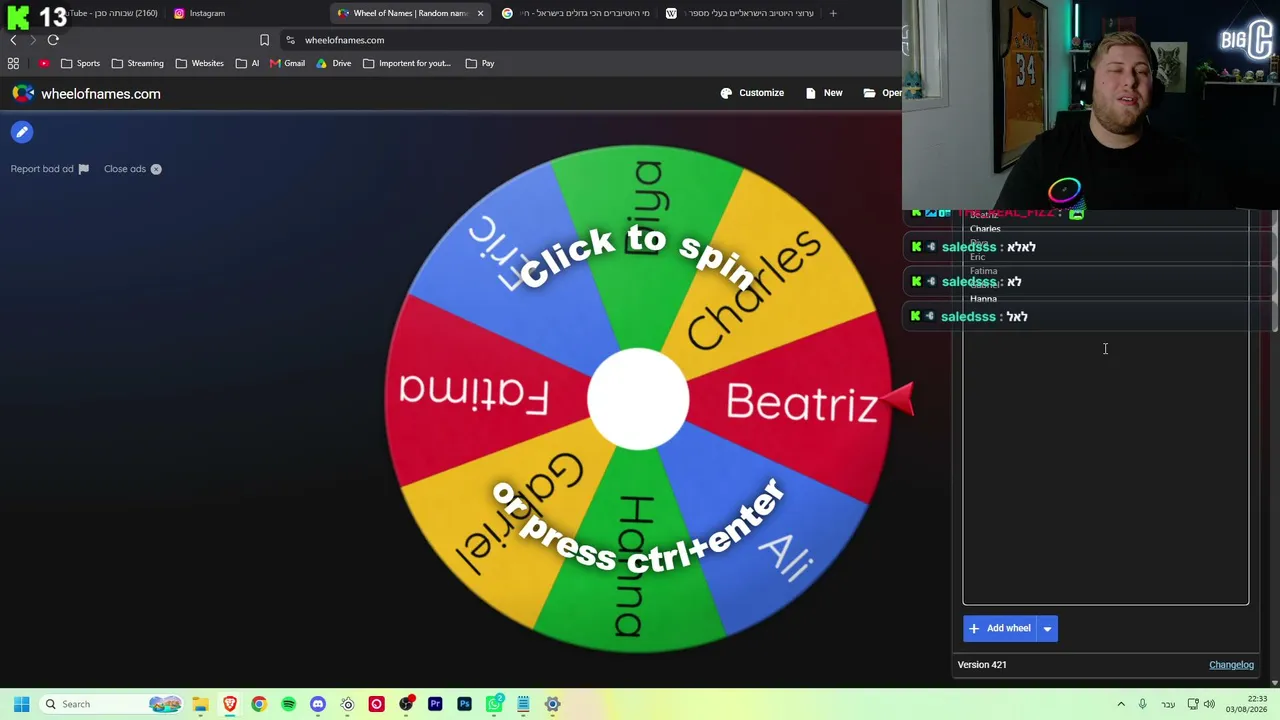Switch to the Wikipedia tab
Viewport: 1280px width, 720px height.
[x=740, y=13]
